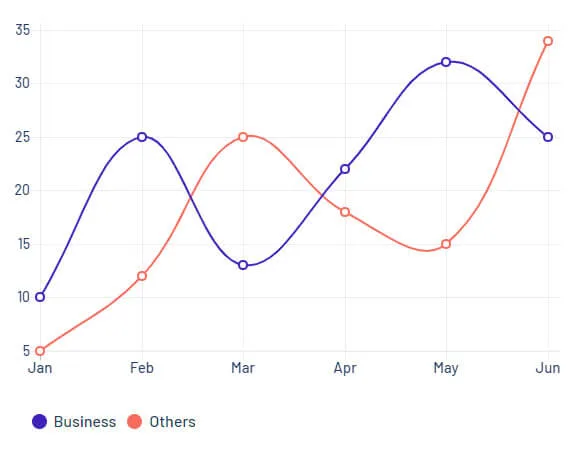Screen dimensions: 578x454
Task: Select Others data point for May
Action: point(446,244)
